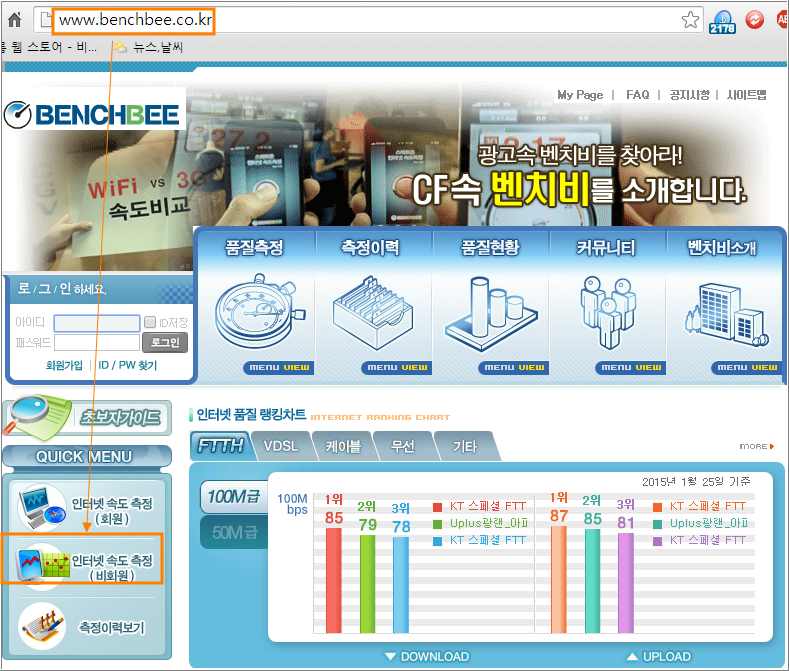Open the 커뮤니티 people icon
This screenshot has height=671, width=789.
click(608, 312)
